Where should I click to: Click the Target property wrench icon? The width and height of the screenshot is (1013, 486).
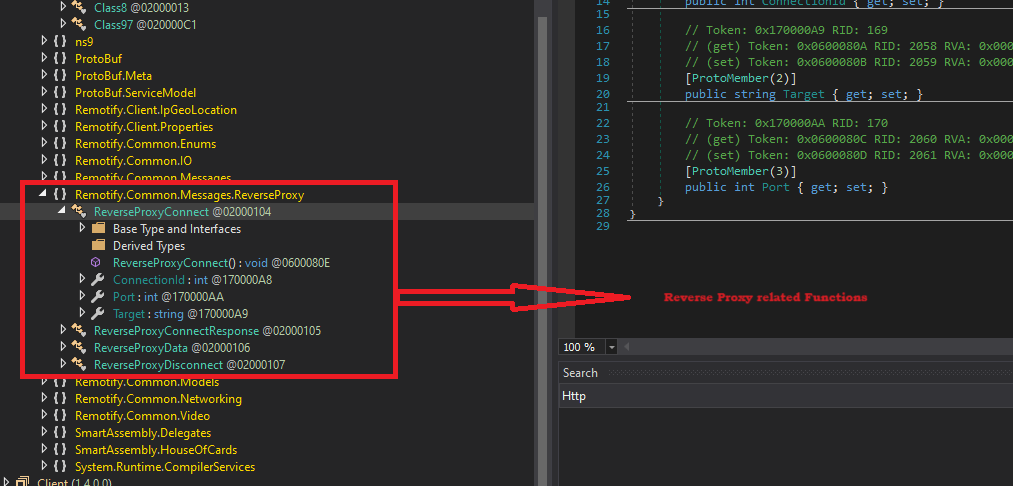click(98, 313)
